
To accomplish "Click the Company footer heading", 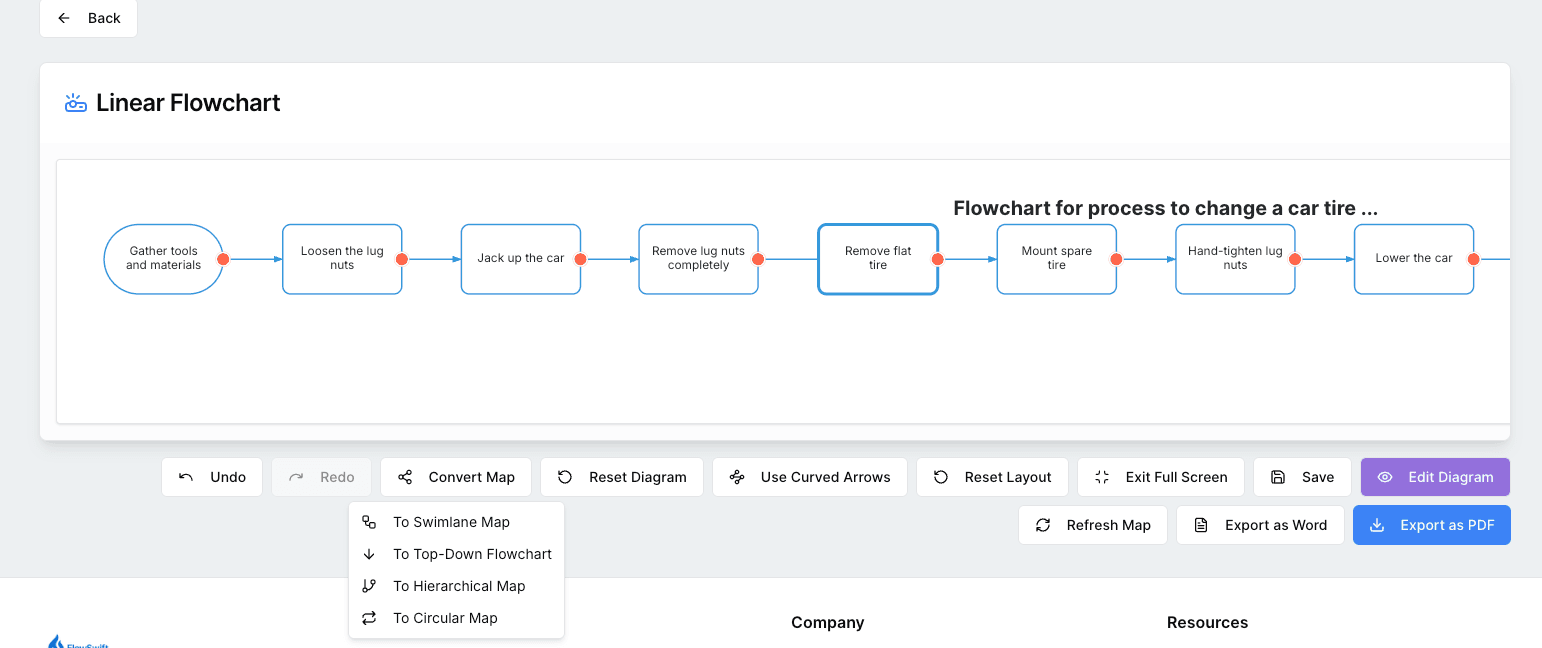I will tap(827, 622).
